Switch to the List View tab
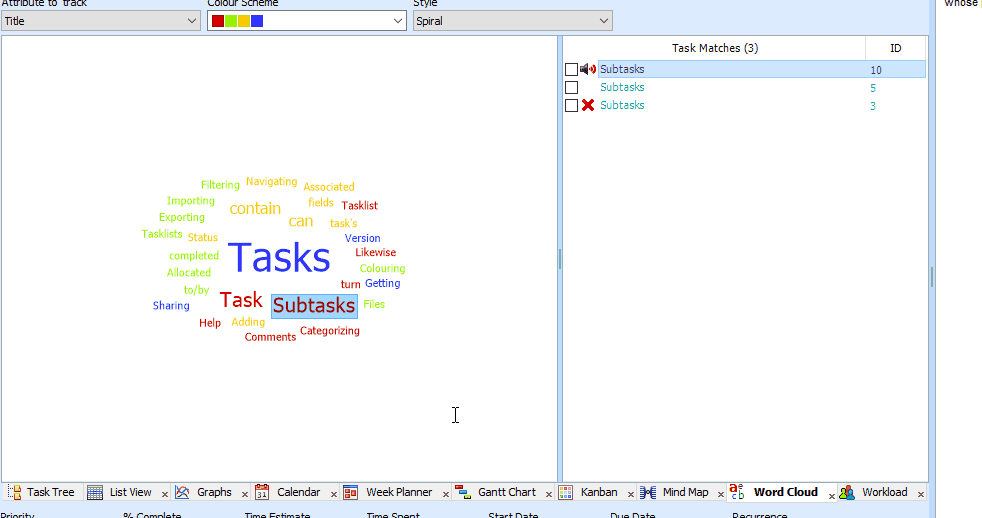982x518 pixels. point(130,492)
